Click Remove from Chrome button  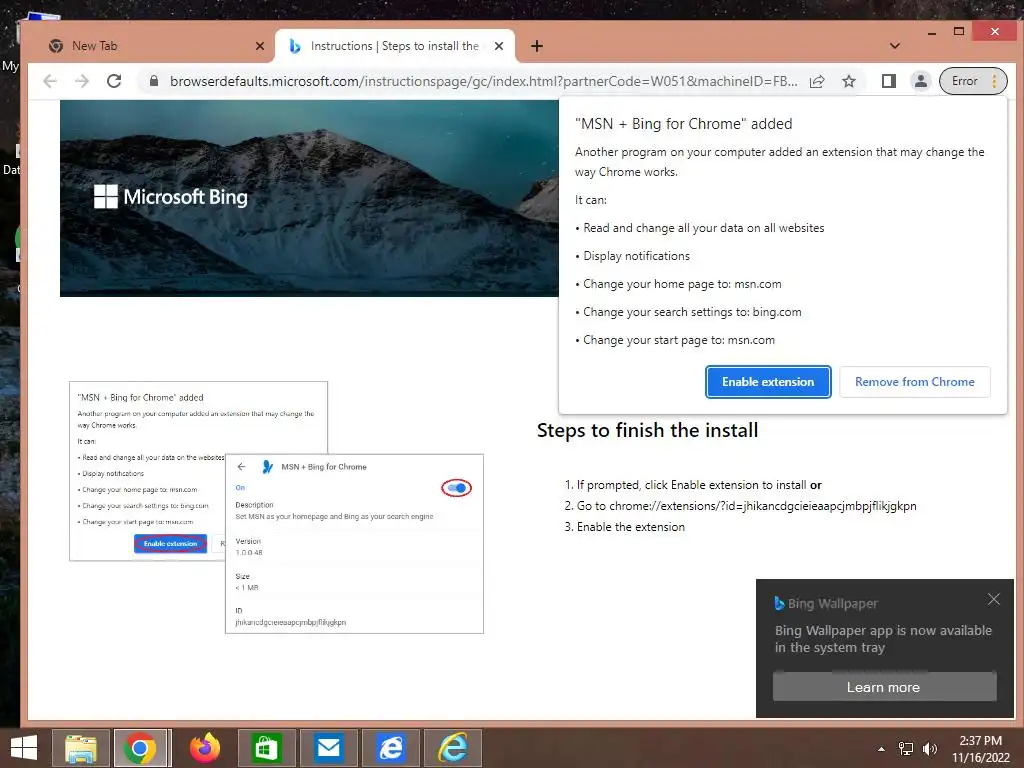click(x=914, y=382)
